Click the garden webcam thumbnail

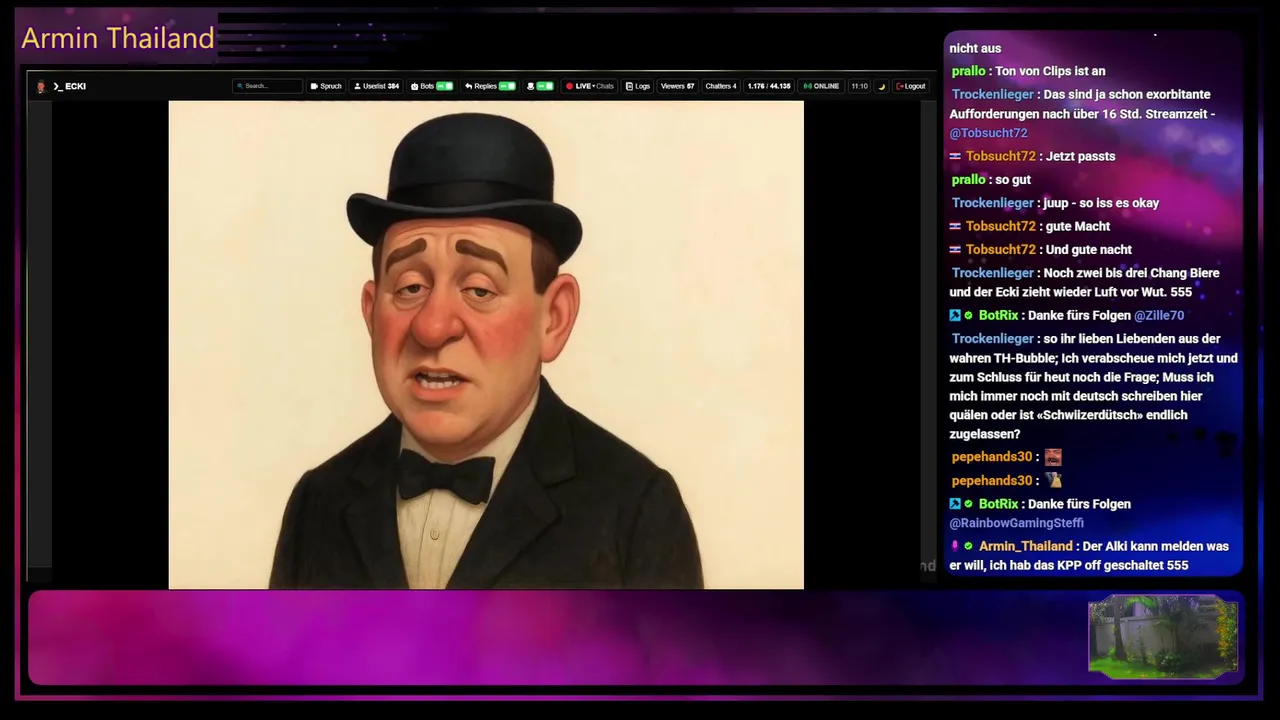[x=1163, y=637]
